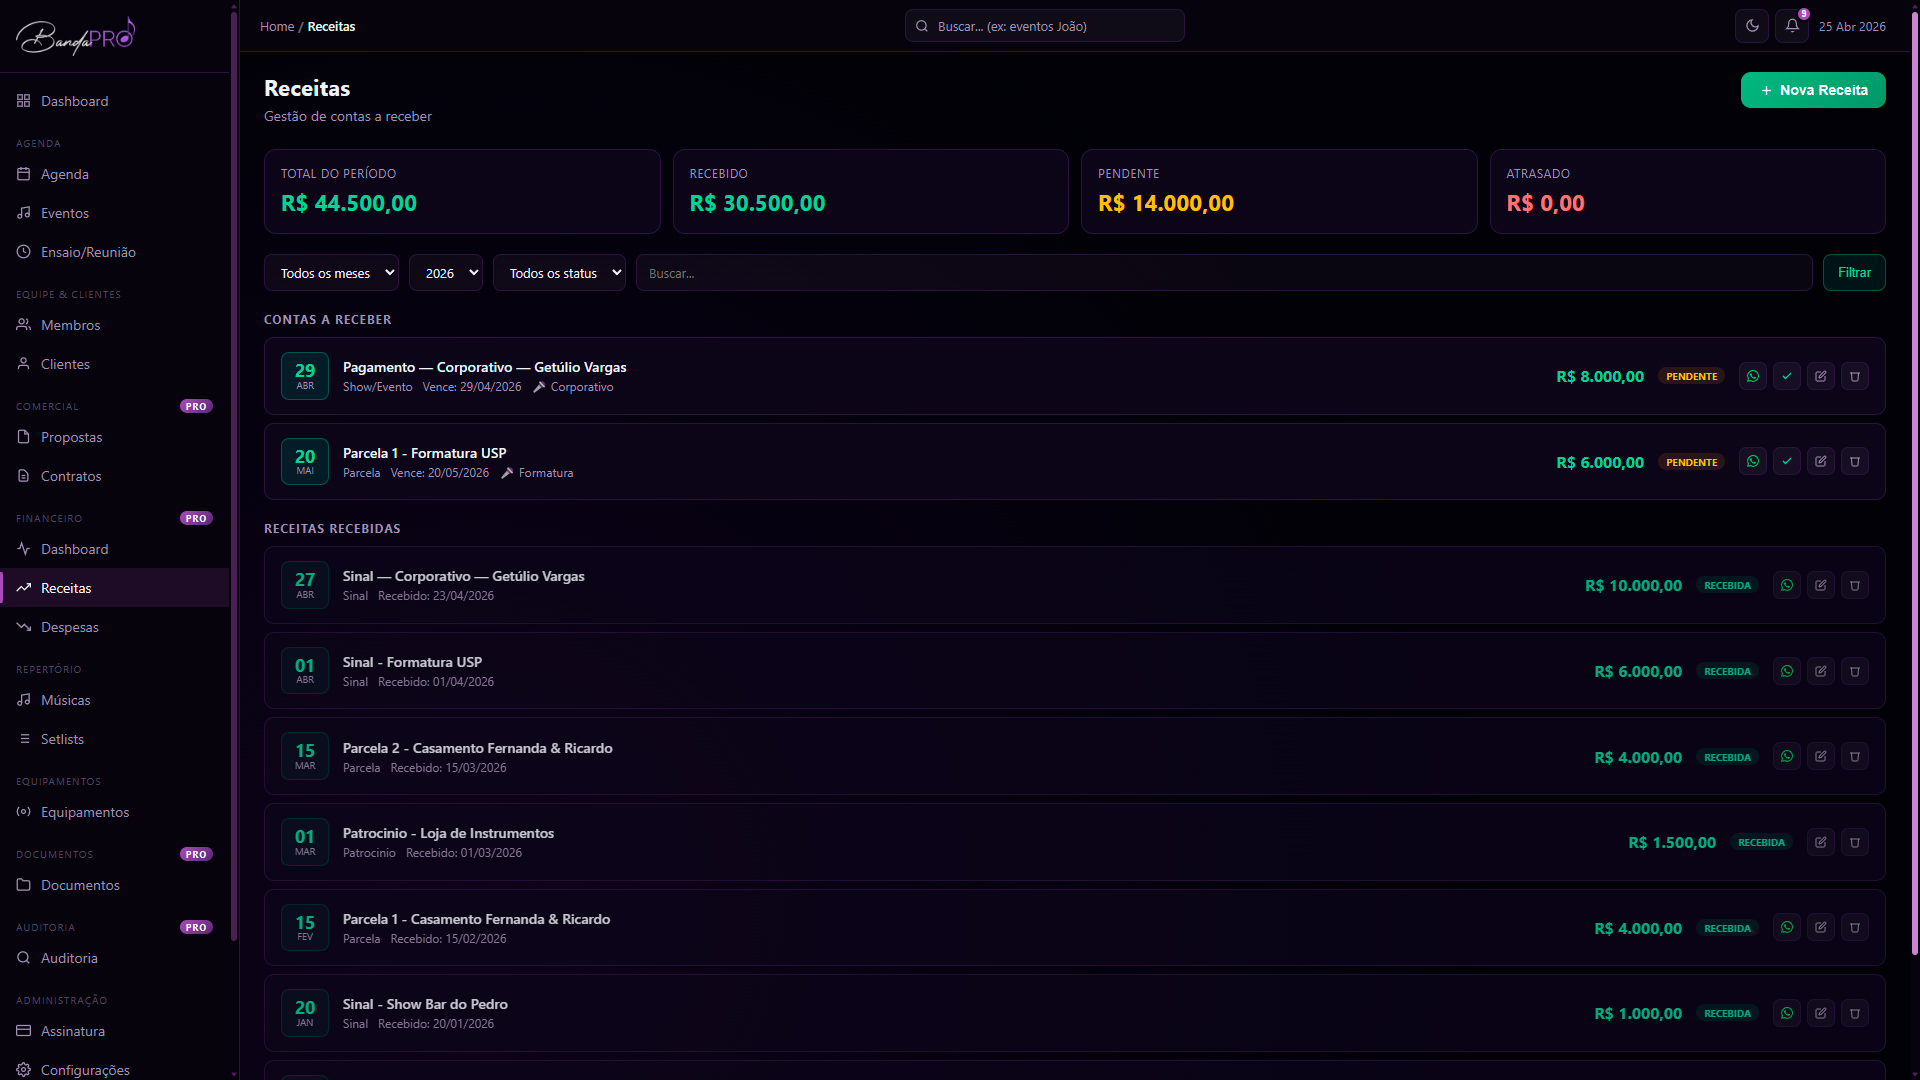Screen dimensions: 1920x1080
Task: Edit Parcela 2 Casamento Fernanda & Ricardo
Action: point(1821,756)
